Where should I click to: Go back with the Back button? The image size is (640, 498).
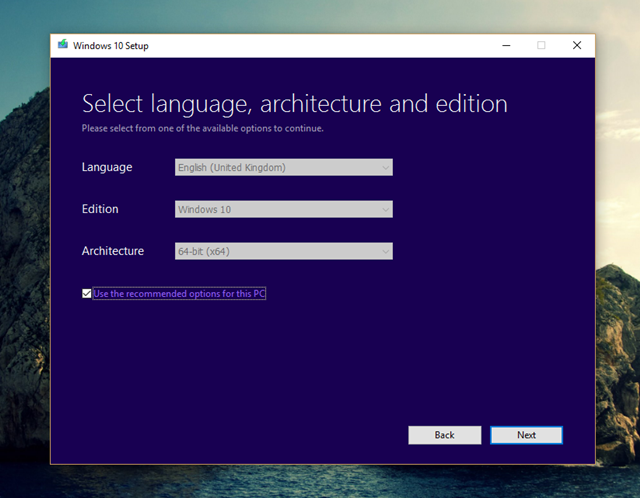(x=445, y=435)
